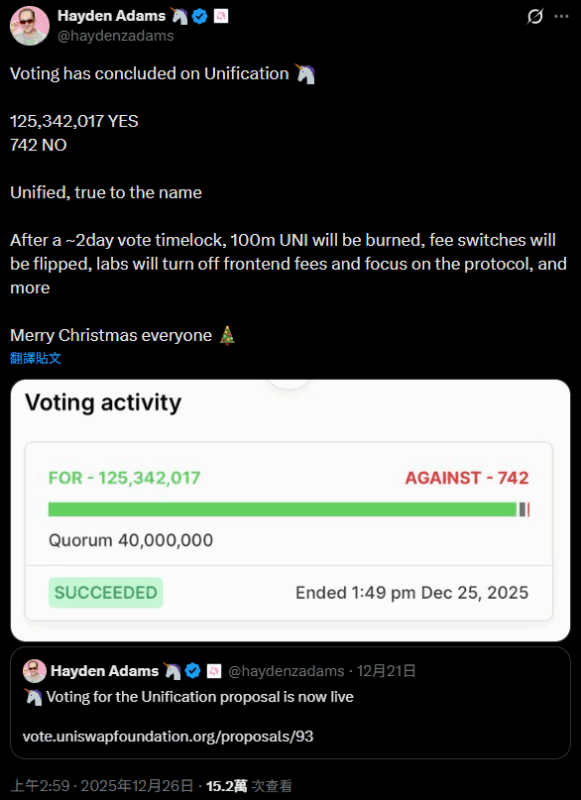Click Hayden Adams' blue verified badge

(x=201, y=14)
